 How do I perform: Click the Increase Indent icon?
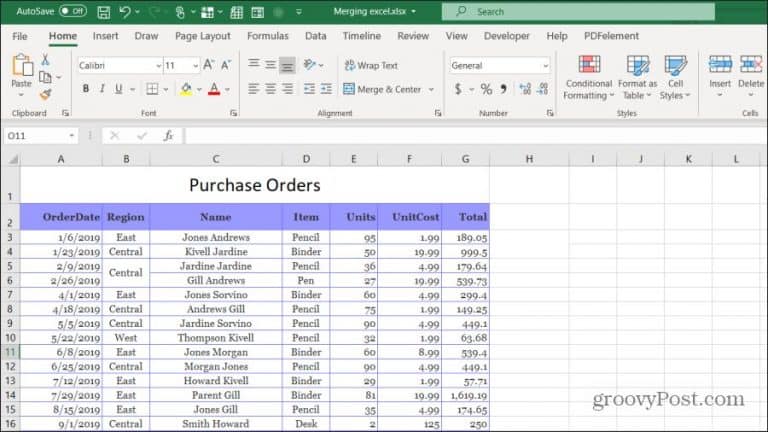point(326,89)
